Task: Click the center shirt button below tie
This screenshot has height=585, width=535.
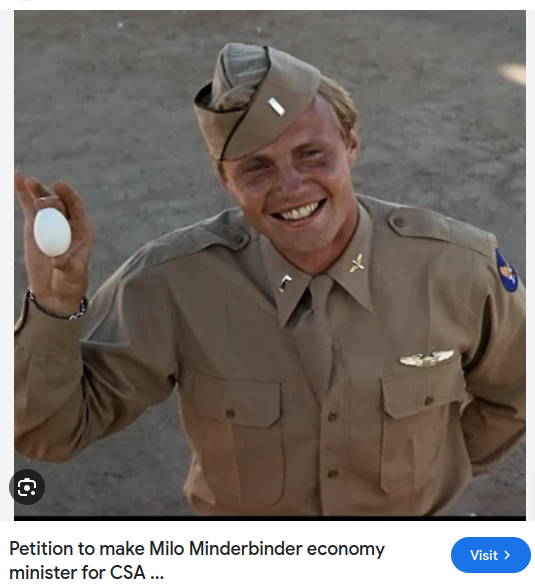Action: pyautogui.click(x=332, y=415)
